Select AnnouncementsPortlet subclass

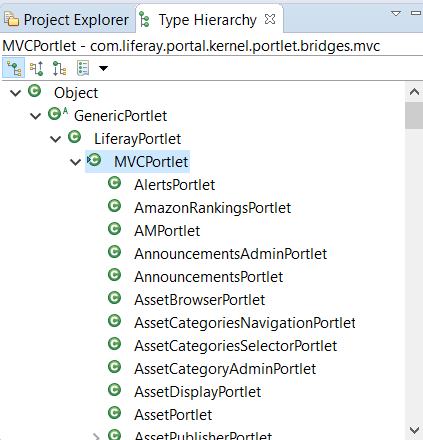[208, 277]
